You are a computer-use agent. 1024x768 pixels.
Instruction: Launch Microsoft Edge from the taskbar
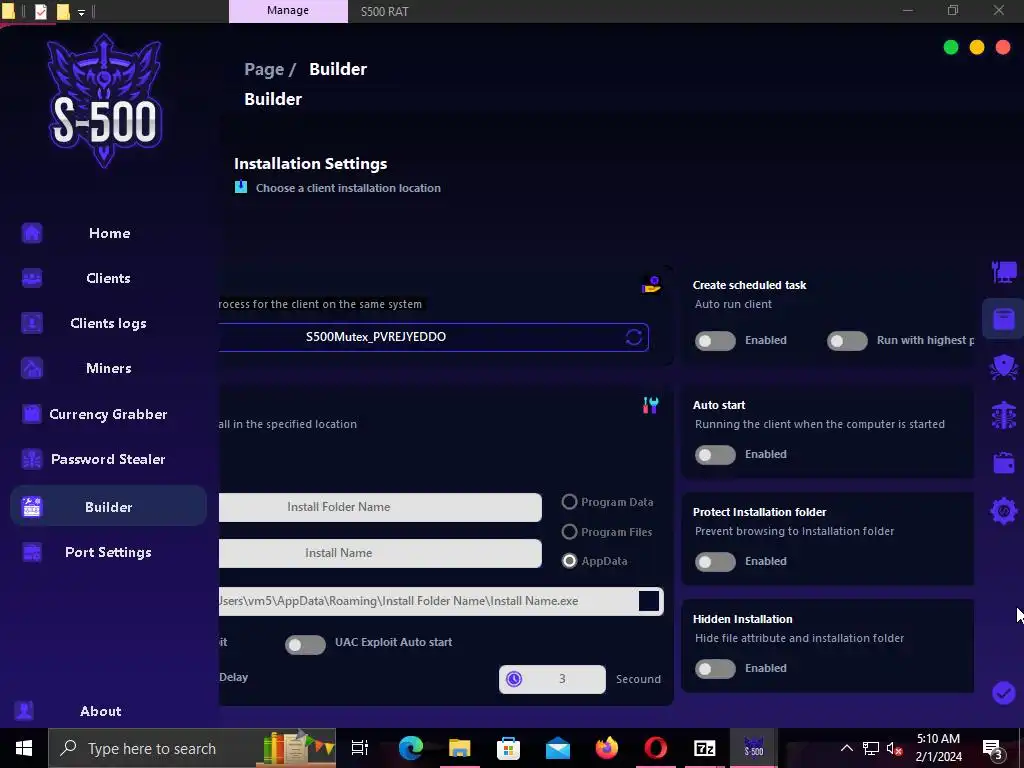click(x=411, y=748)
